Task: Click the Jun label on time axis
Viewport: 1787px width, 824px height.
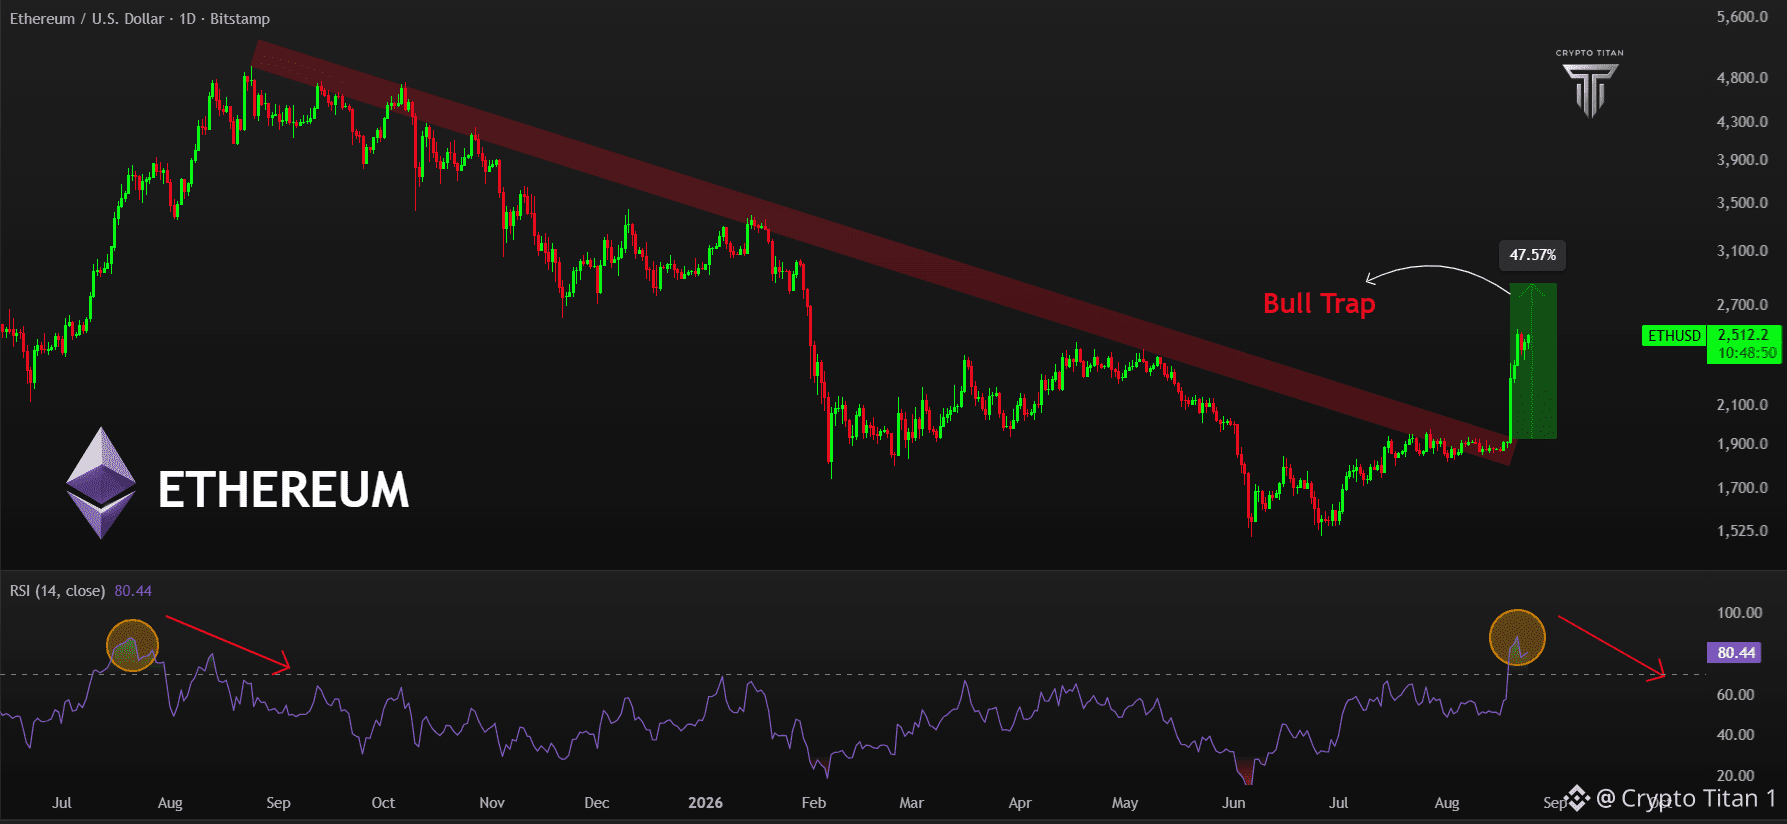Action: pos(1234,803)
